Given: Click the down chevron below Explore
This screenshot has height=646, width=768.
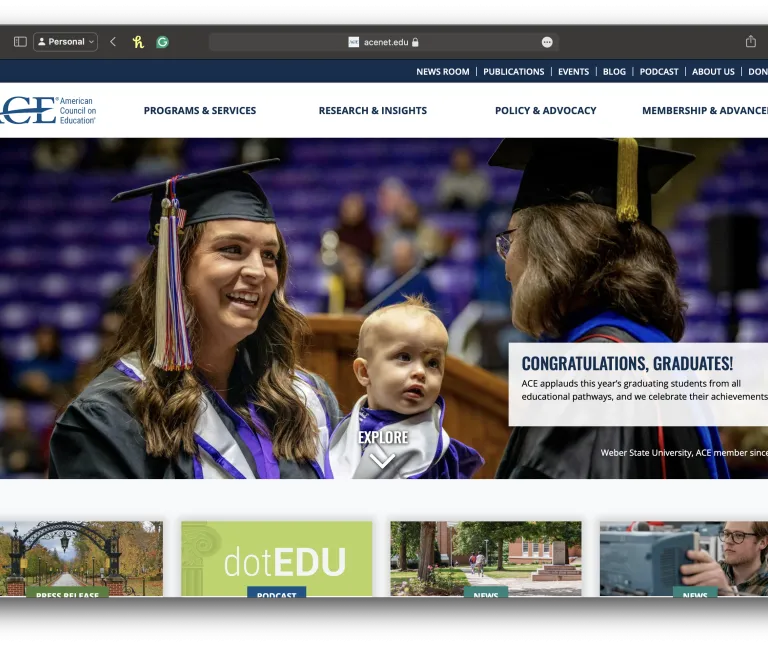Looking at the screenshot, I should [383, 460].
